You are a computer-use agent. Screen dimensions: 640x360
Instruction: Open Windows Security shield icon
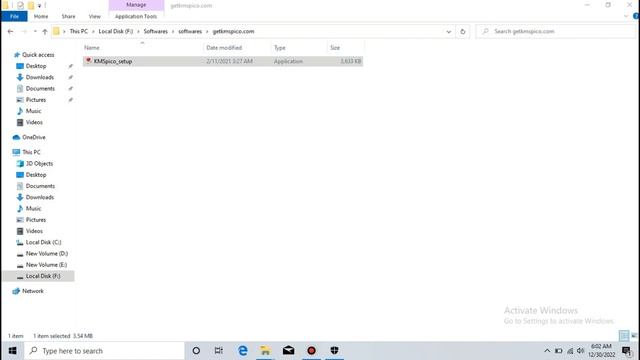point(334,351)
